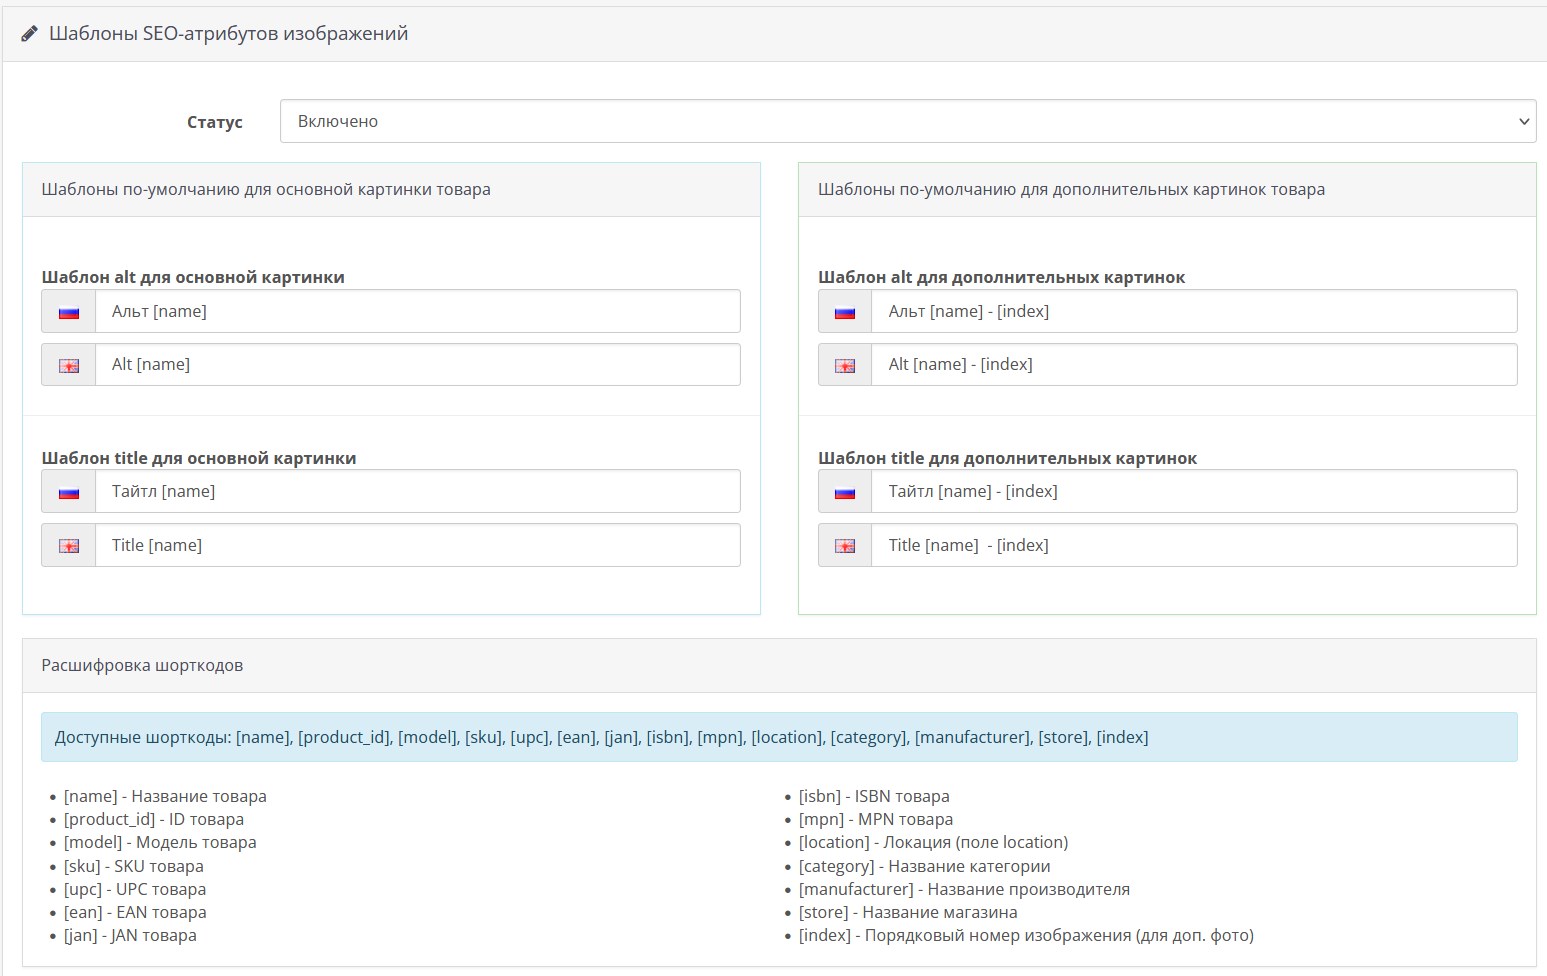
Task: Click the 'Title [name] - [index]' input field
Action: point(1193,546)
